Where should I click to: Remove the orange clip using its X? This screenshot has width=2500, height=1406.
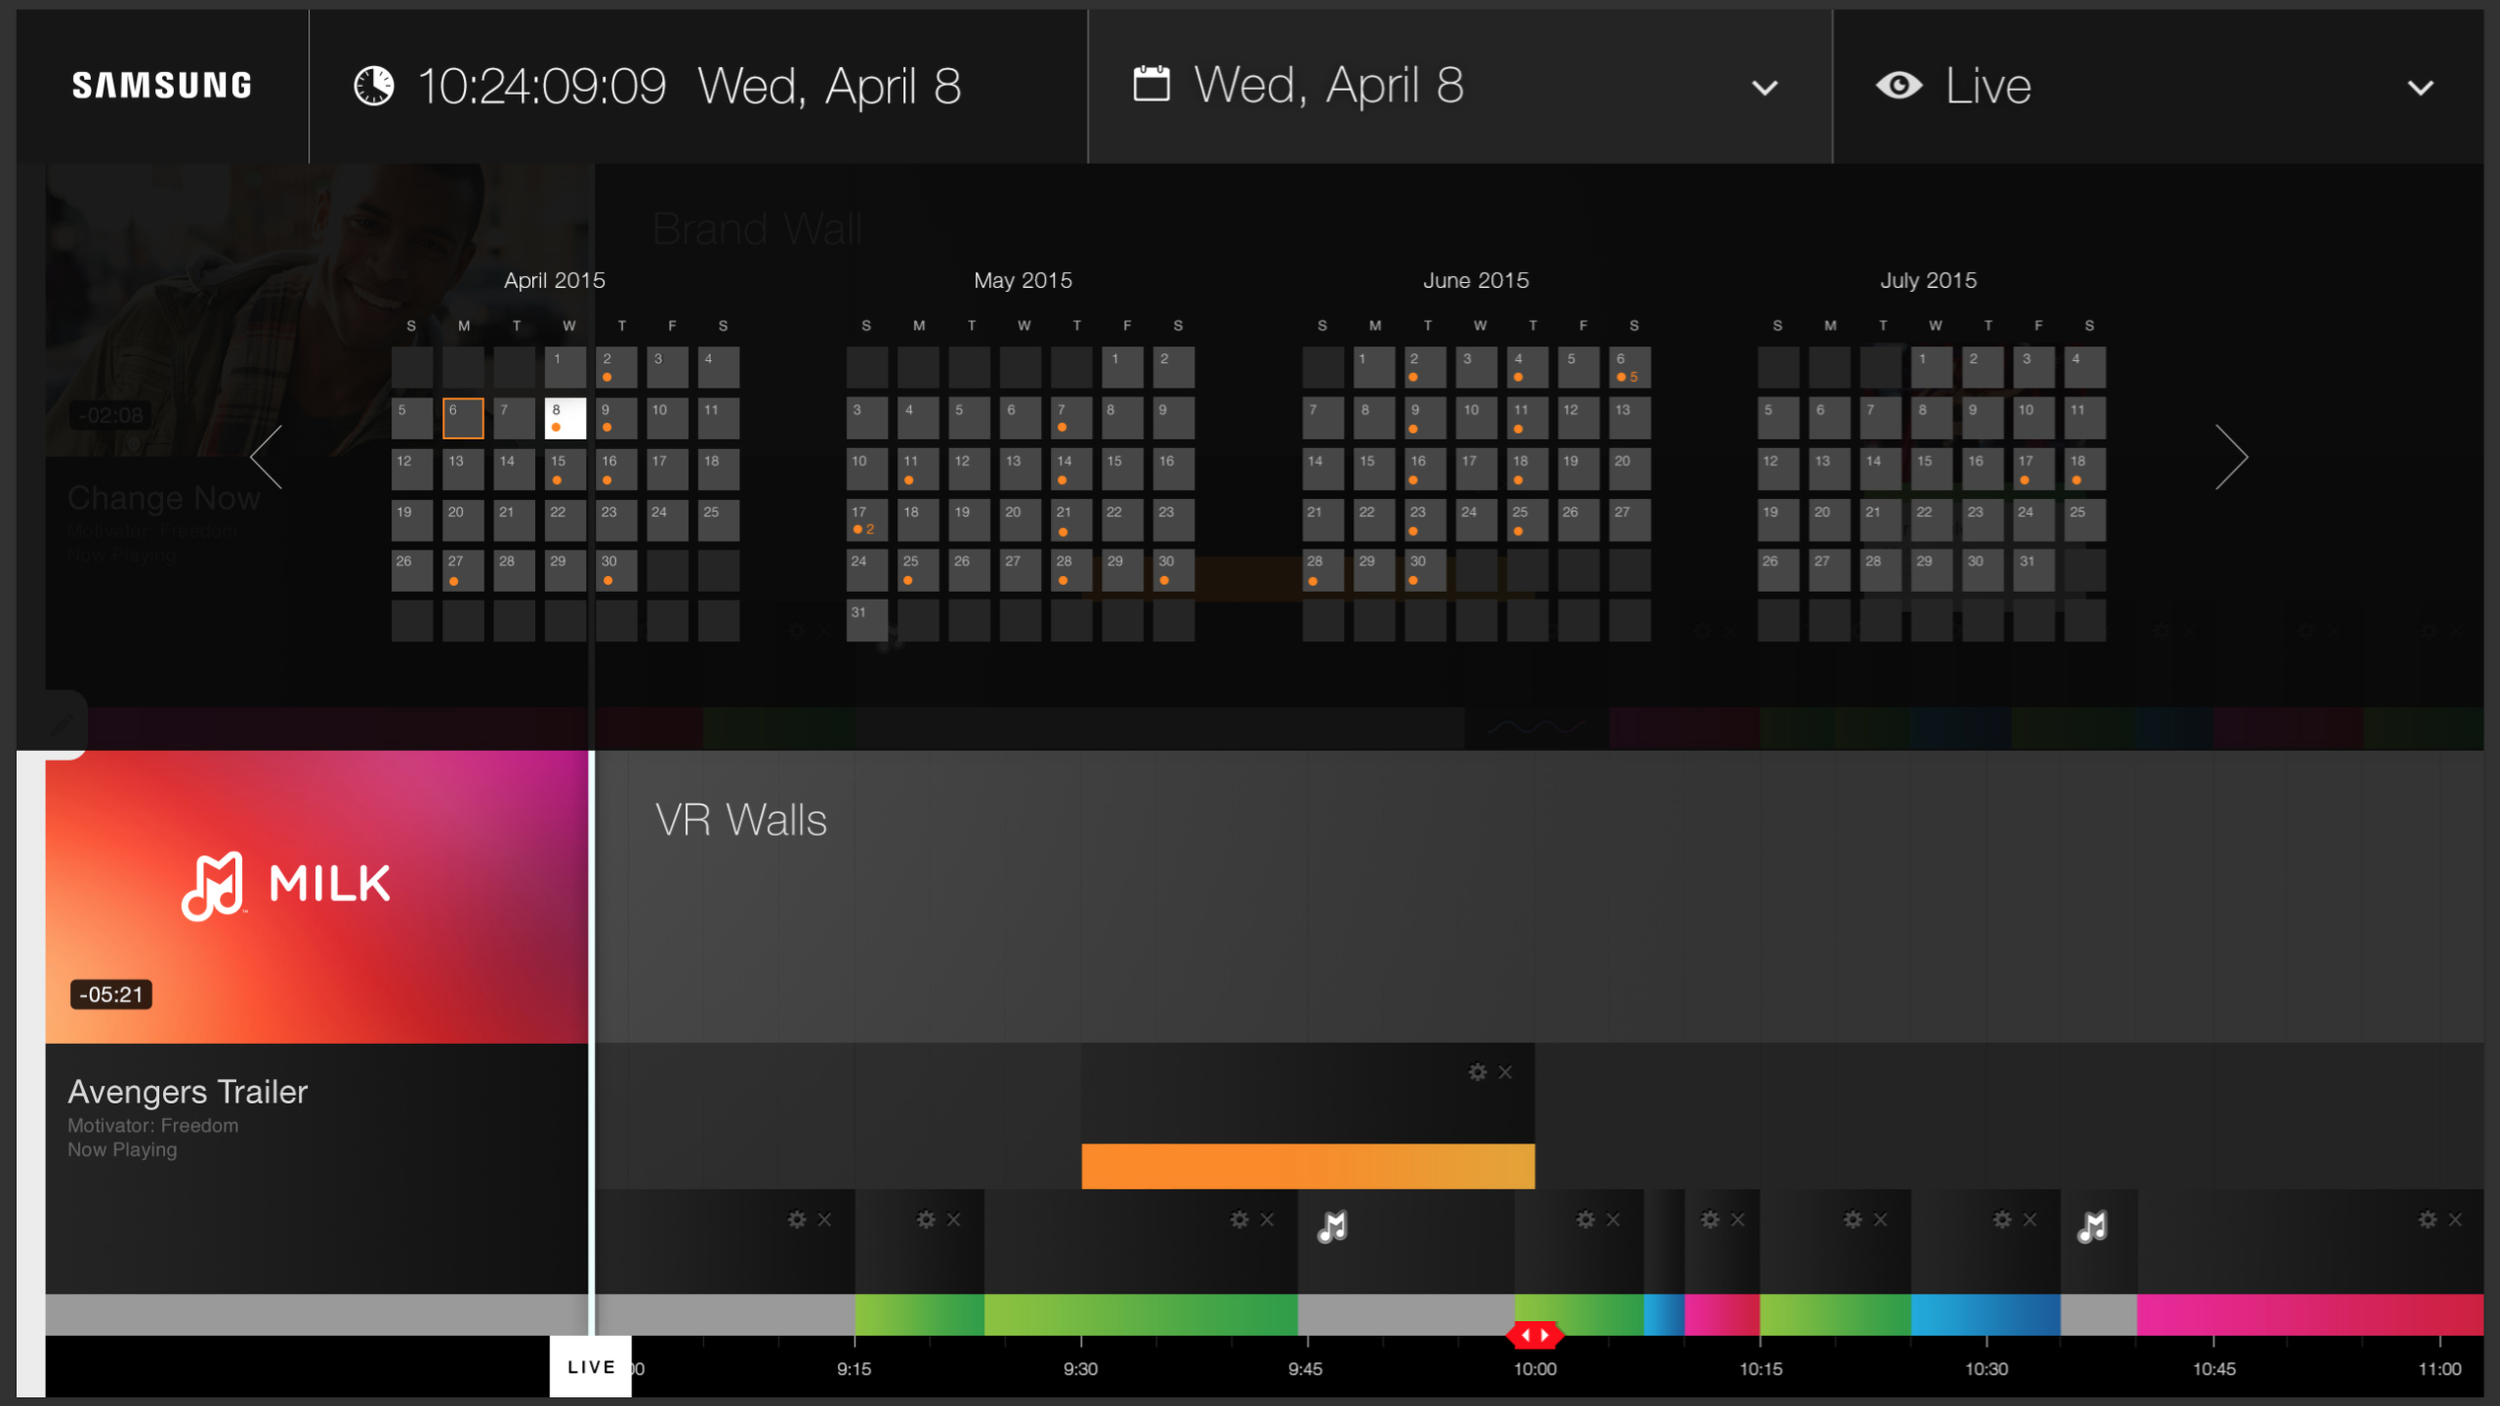click(x=1505, y=1072)
